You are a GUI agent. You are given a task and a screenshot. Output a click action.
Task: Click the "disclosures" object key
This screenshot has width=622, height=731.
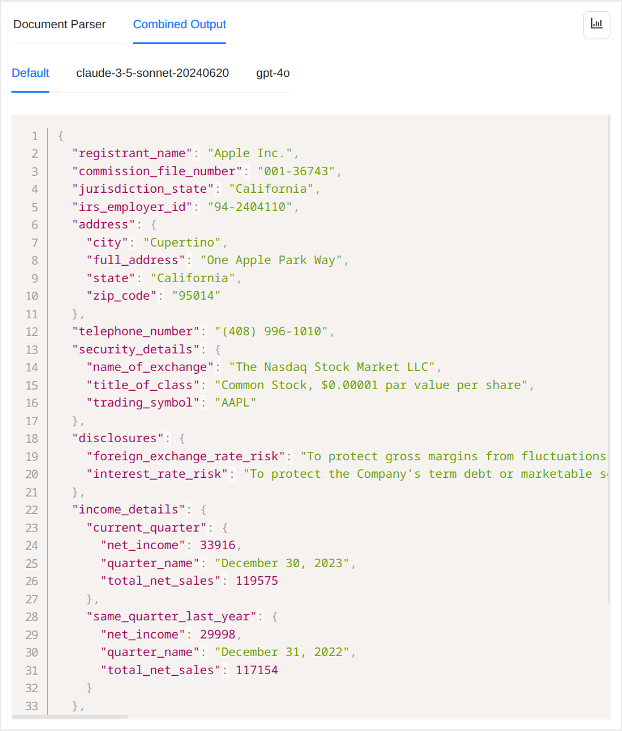click(118, 438)
